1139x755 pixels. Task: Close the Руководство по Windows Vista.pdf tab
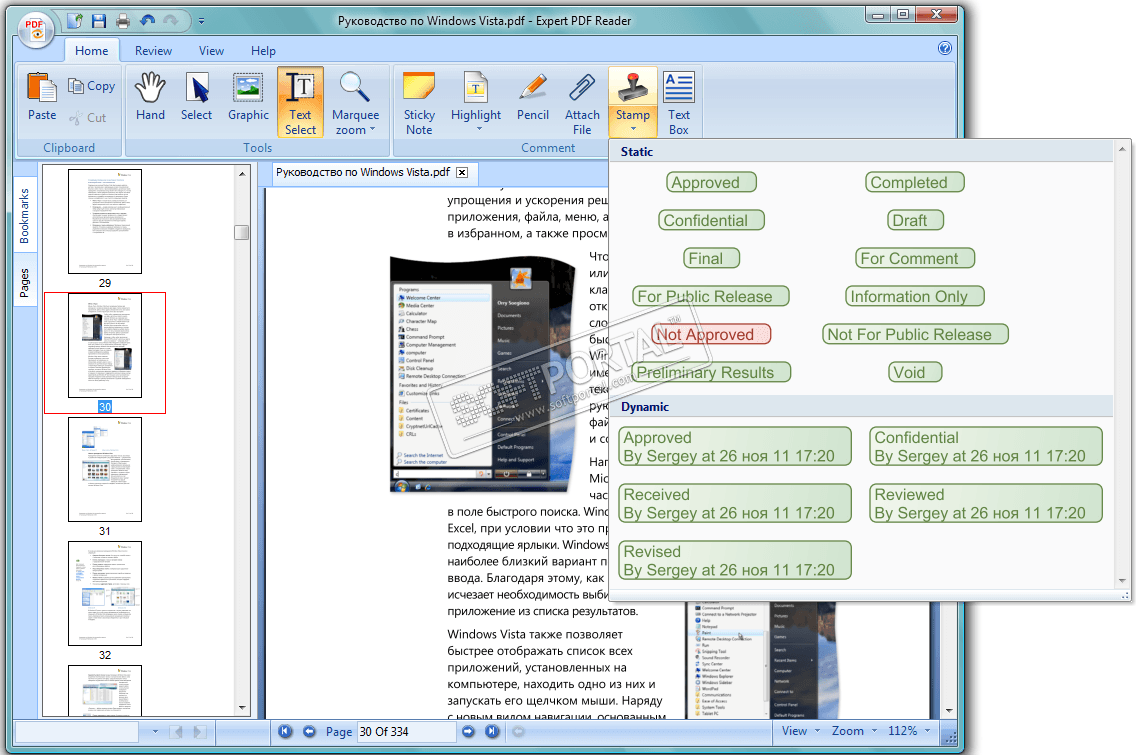[x=462, y=172]
